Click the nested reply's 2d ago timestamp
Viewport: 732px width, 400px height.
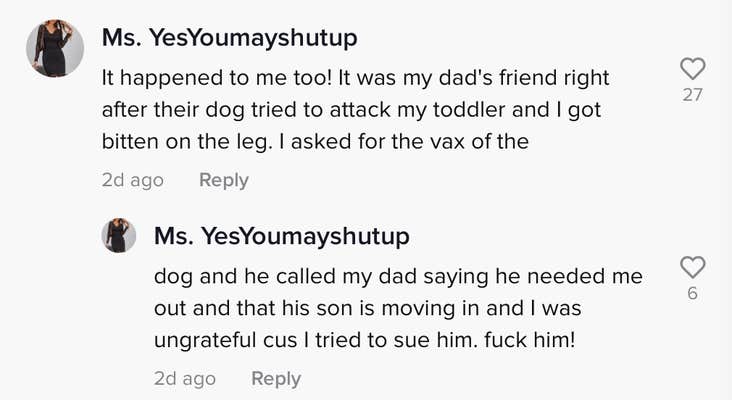[x=184, y=379]
